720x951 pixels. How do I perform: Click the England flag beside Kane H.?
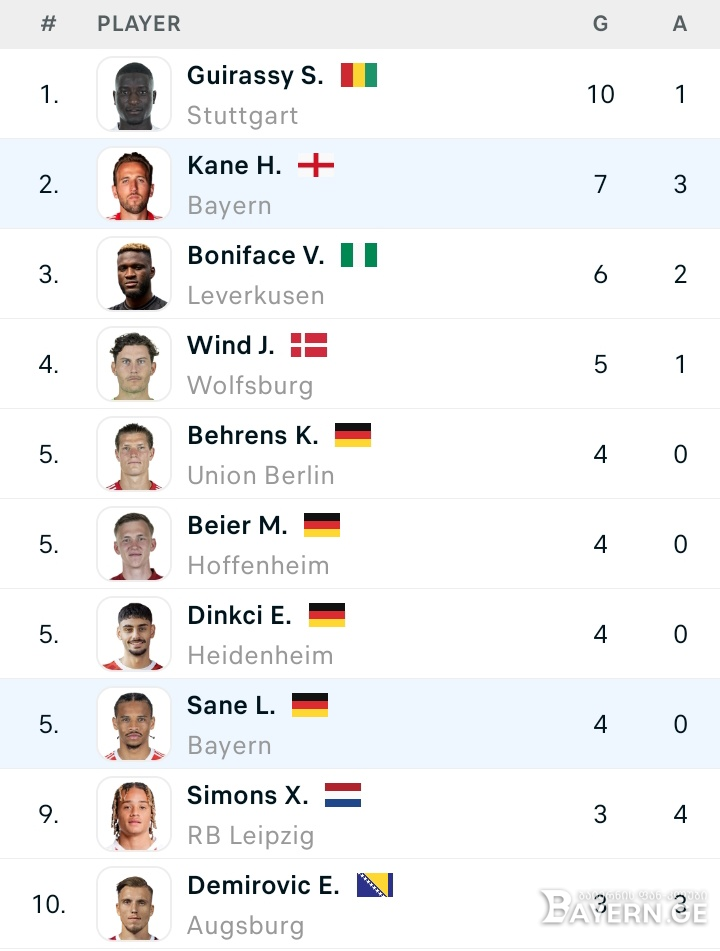[316, 165]
